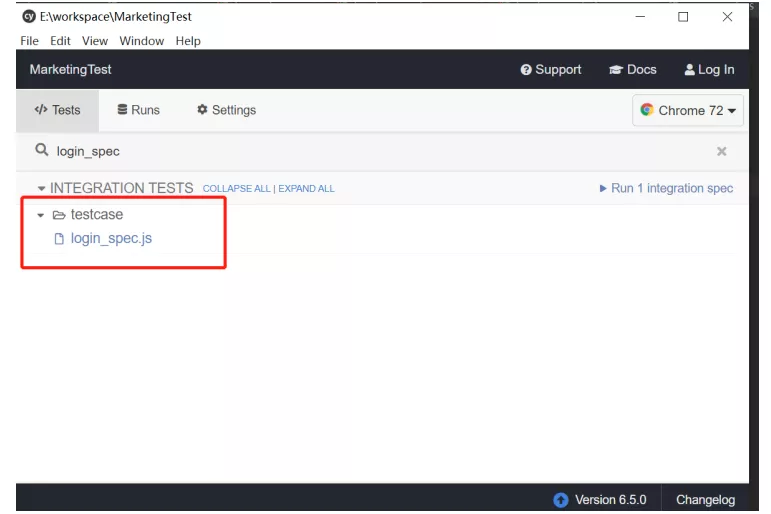Open the Window menu
Screen dimensions: 771x514
pyautogui.click(x=142, y=41)
